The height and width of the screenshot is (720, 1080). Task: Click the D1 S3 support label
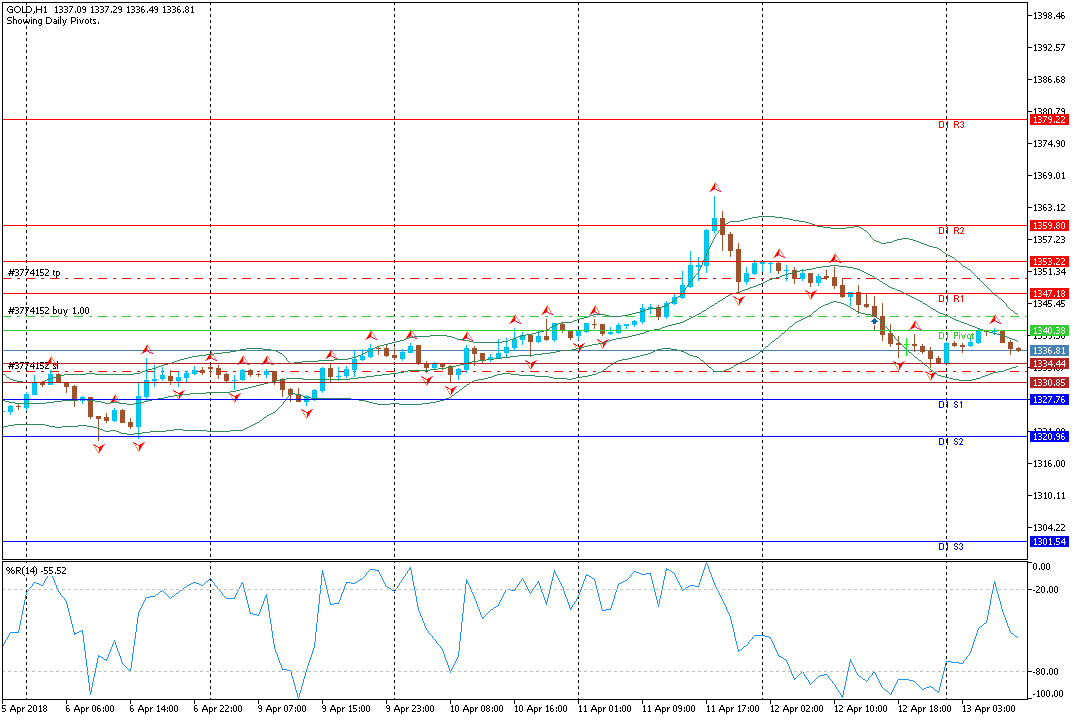click(951, 547)
